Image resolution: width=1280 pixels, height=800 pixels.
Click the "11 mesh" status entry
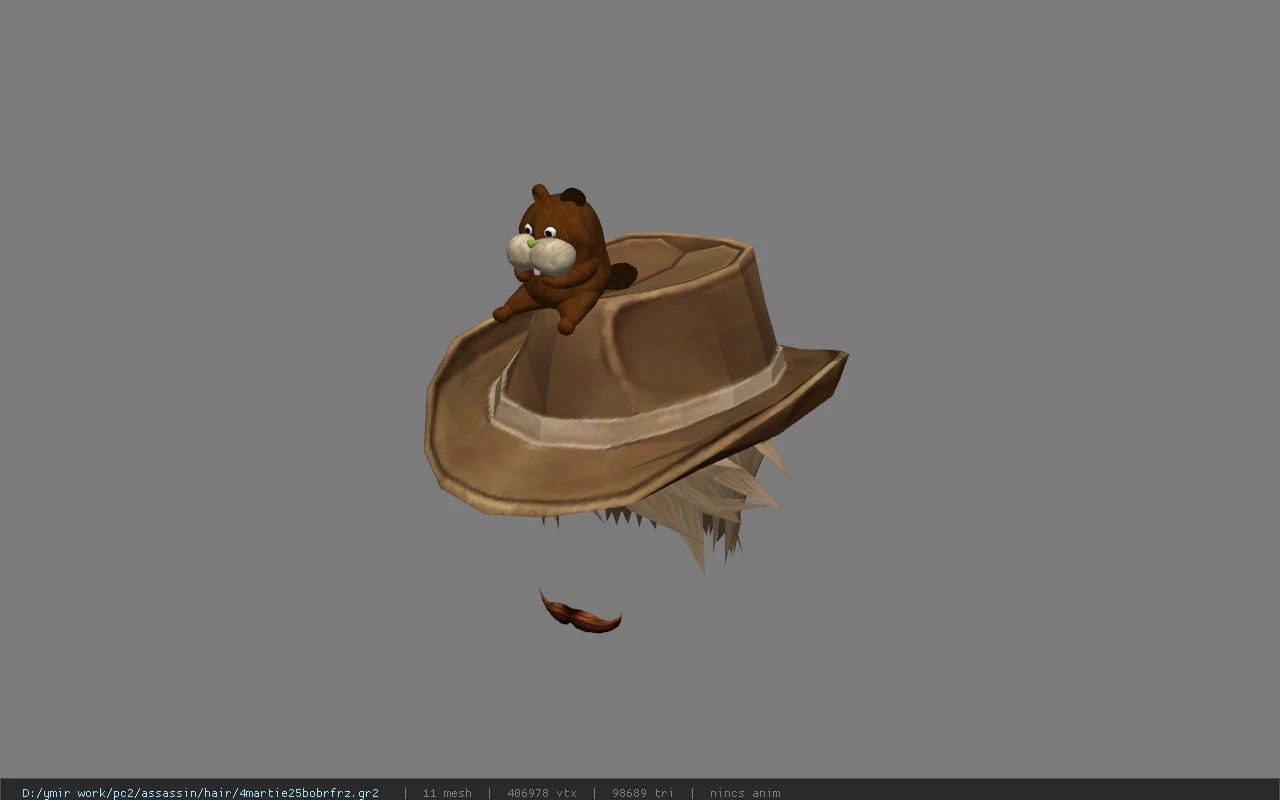point(447,793)
